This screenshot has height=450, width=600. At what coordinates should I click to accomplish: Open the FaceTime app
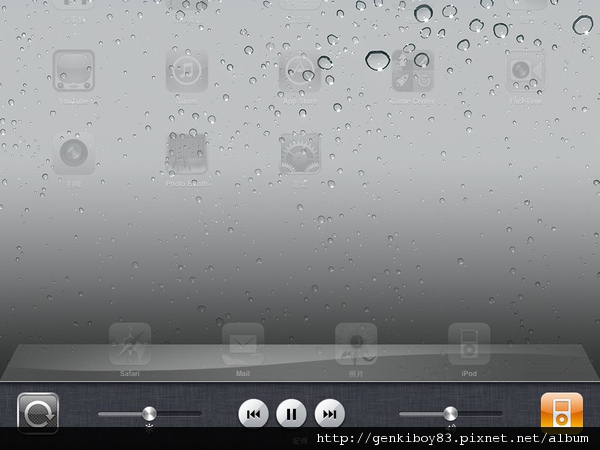(x=526, y=72)
